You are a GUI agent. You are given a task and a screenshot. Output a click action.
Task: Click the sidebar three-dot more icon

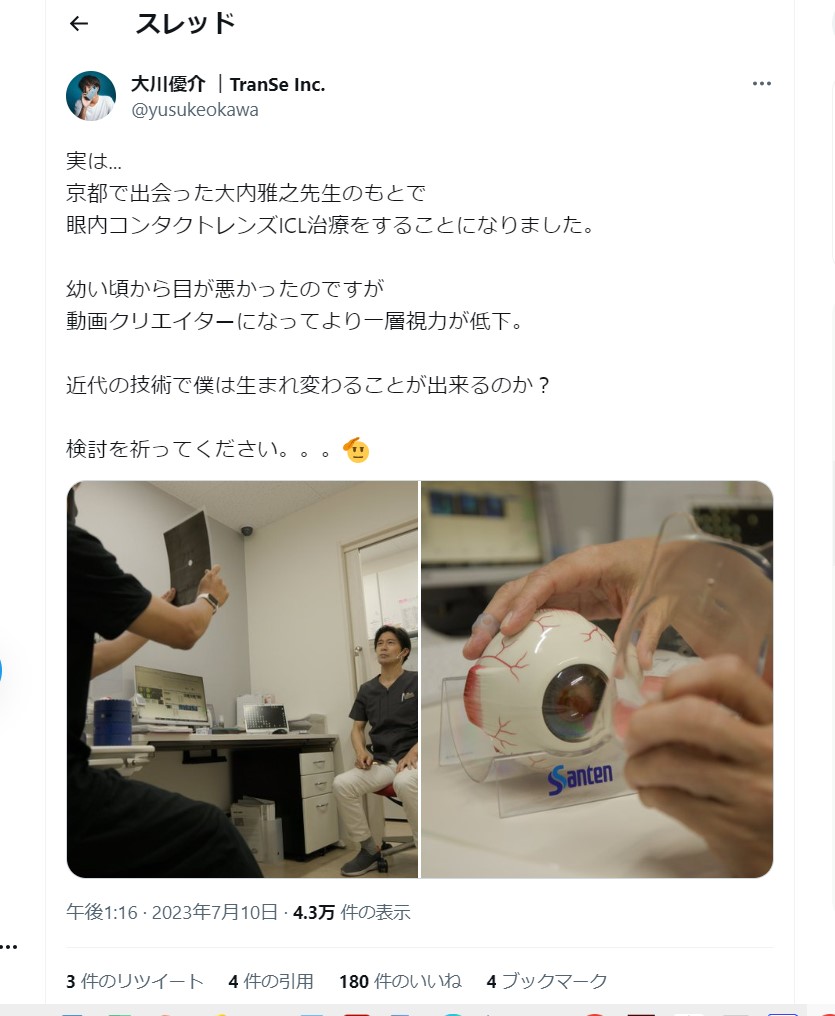pos(8,947)
